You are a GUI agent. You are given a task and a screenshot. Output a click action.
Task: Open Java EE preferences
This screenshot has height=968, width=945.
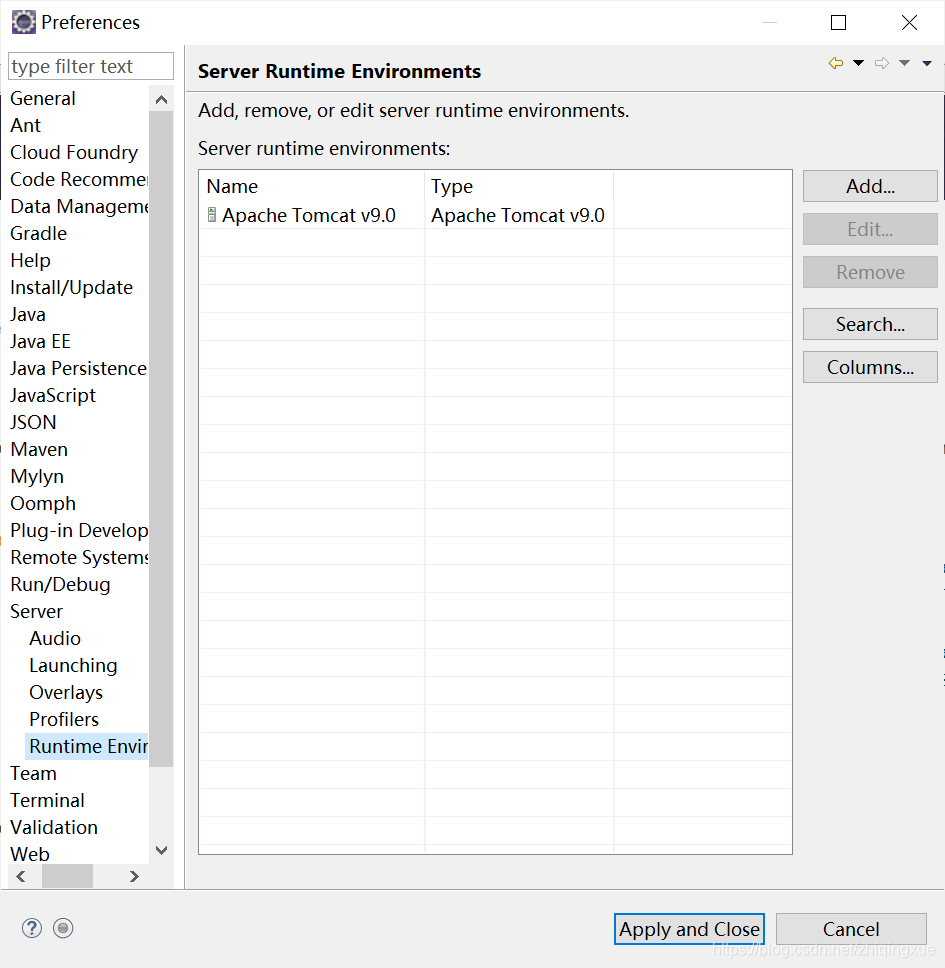point(40,341)
